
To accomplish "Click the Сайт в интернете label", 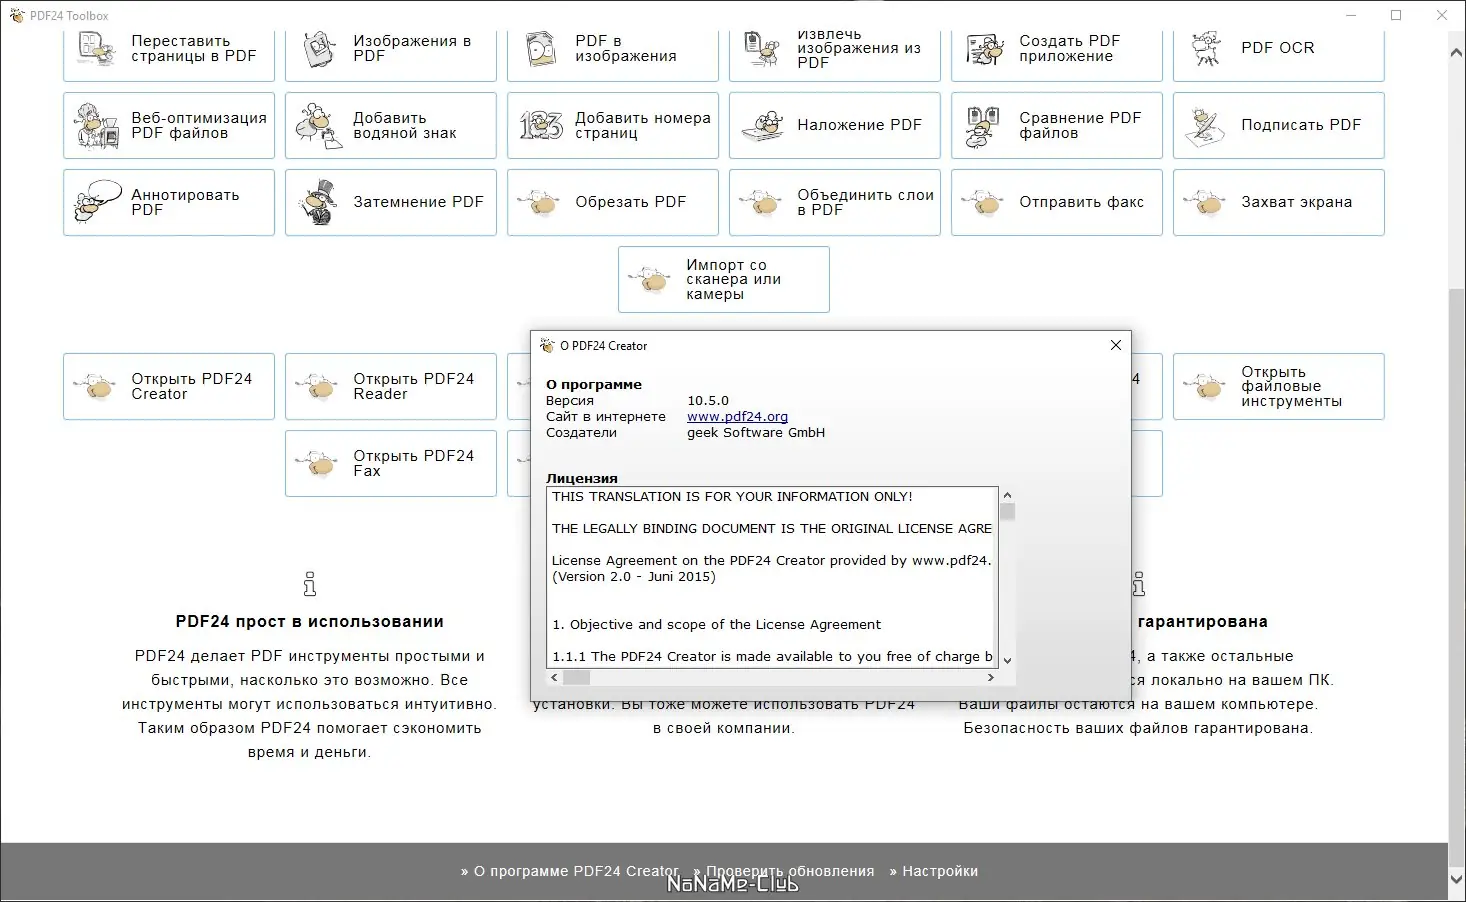I will pos(606,417).
